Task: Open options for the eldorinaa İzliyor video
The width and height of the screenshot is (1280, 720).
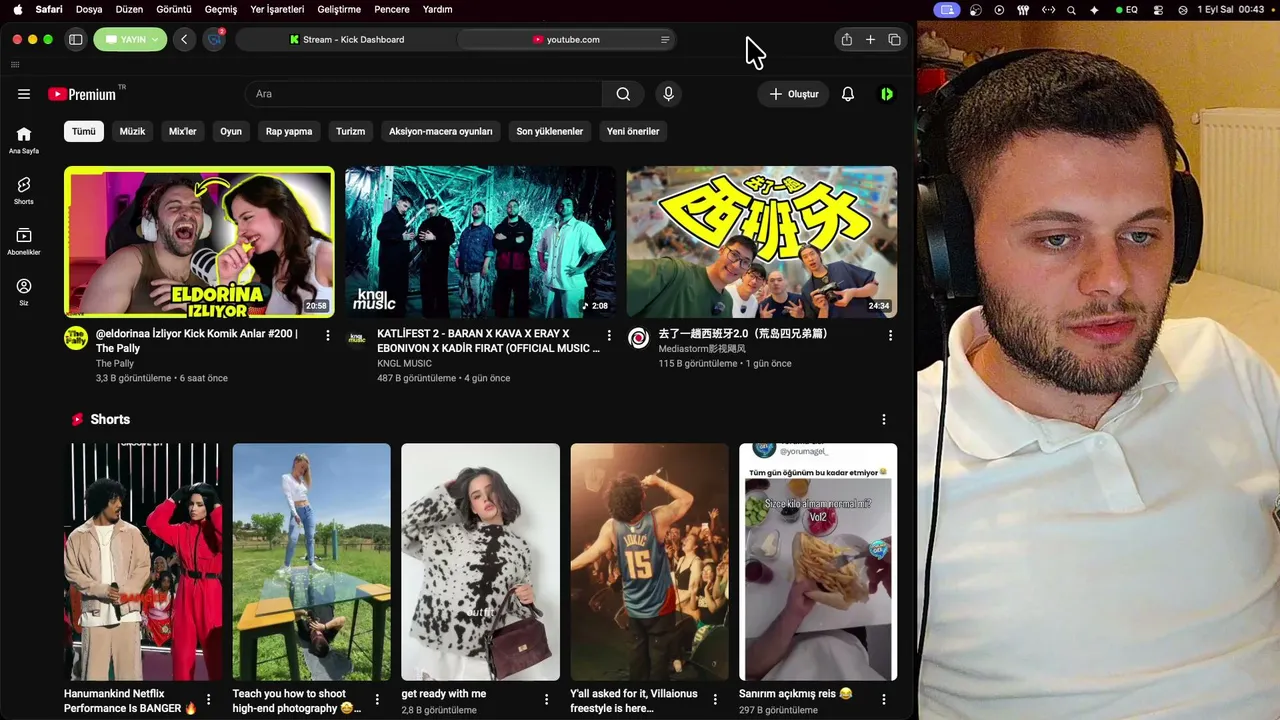Action: 327,336
